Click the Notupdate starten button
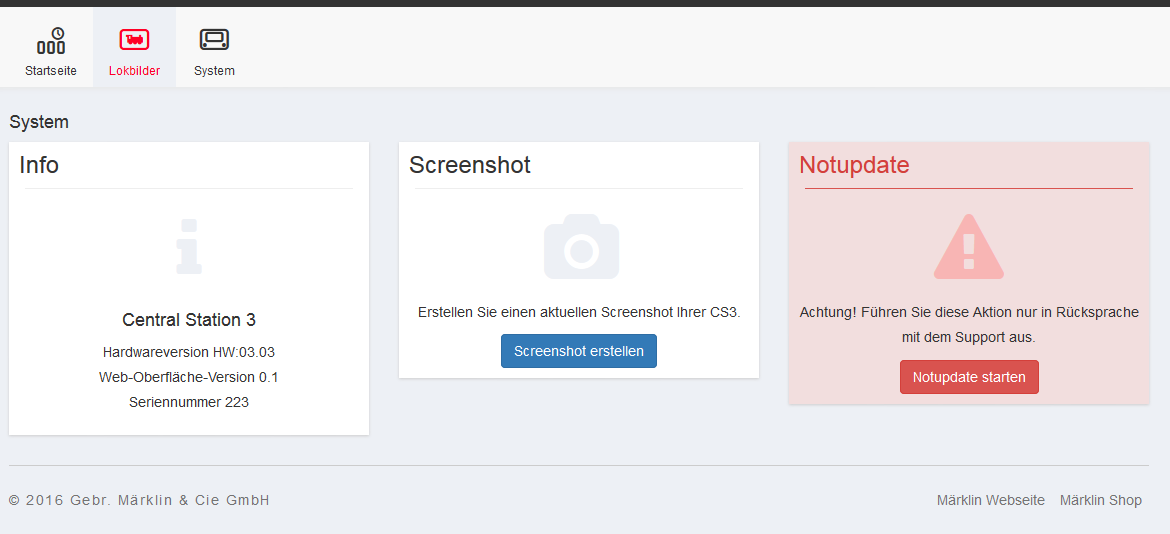 coord(969,377)
